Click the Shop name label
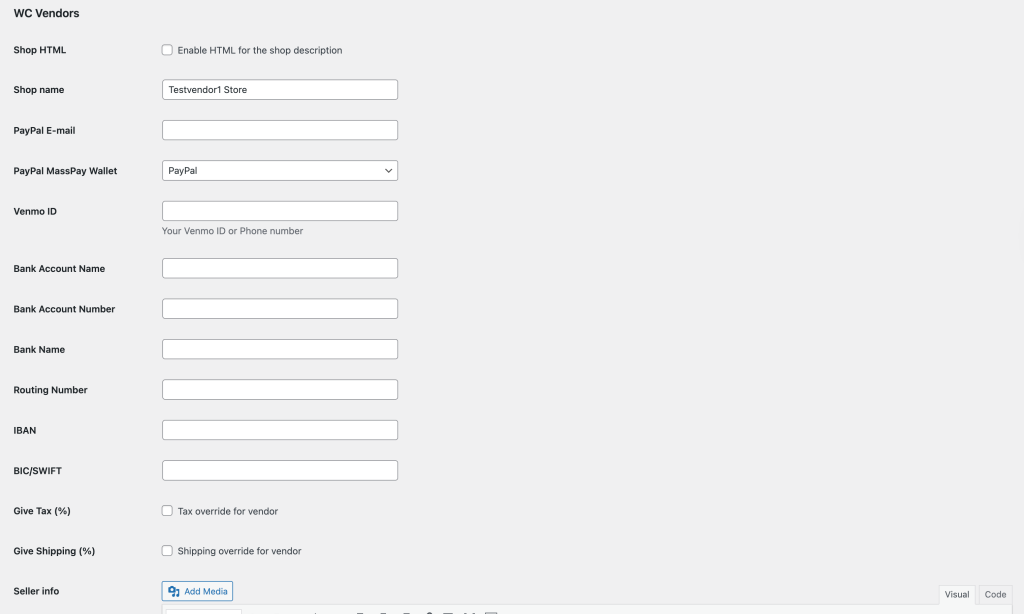This screenshot has width=1024, height=614. pyautogui.click(x=39, y=90)
